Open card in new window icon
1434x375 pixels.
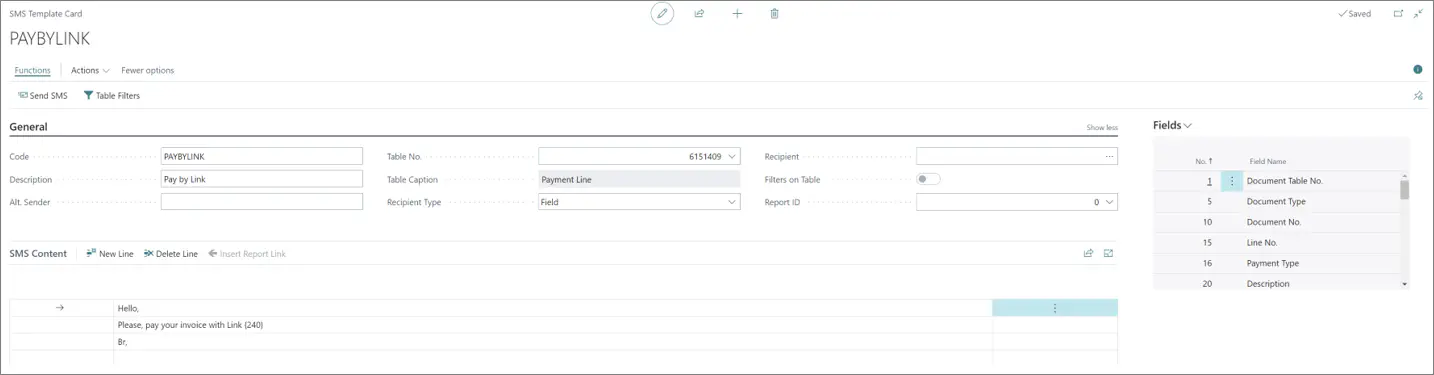(1398, 14)
